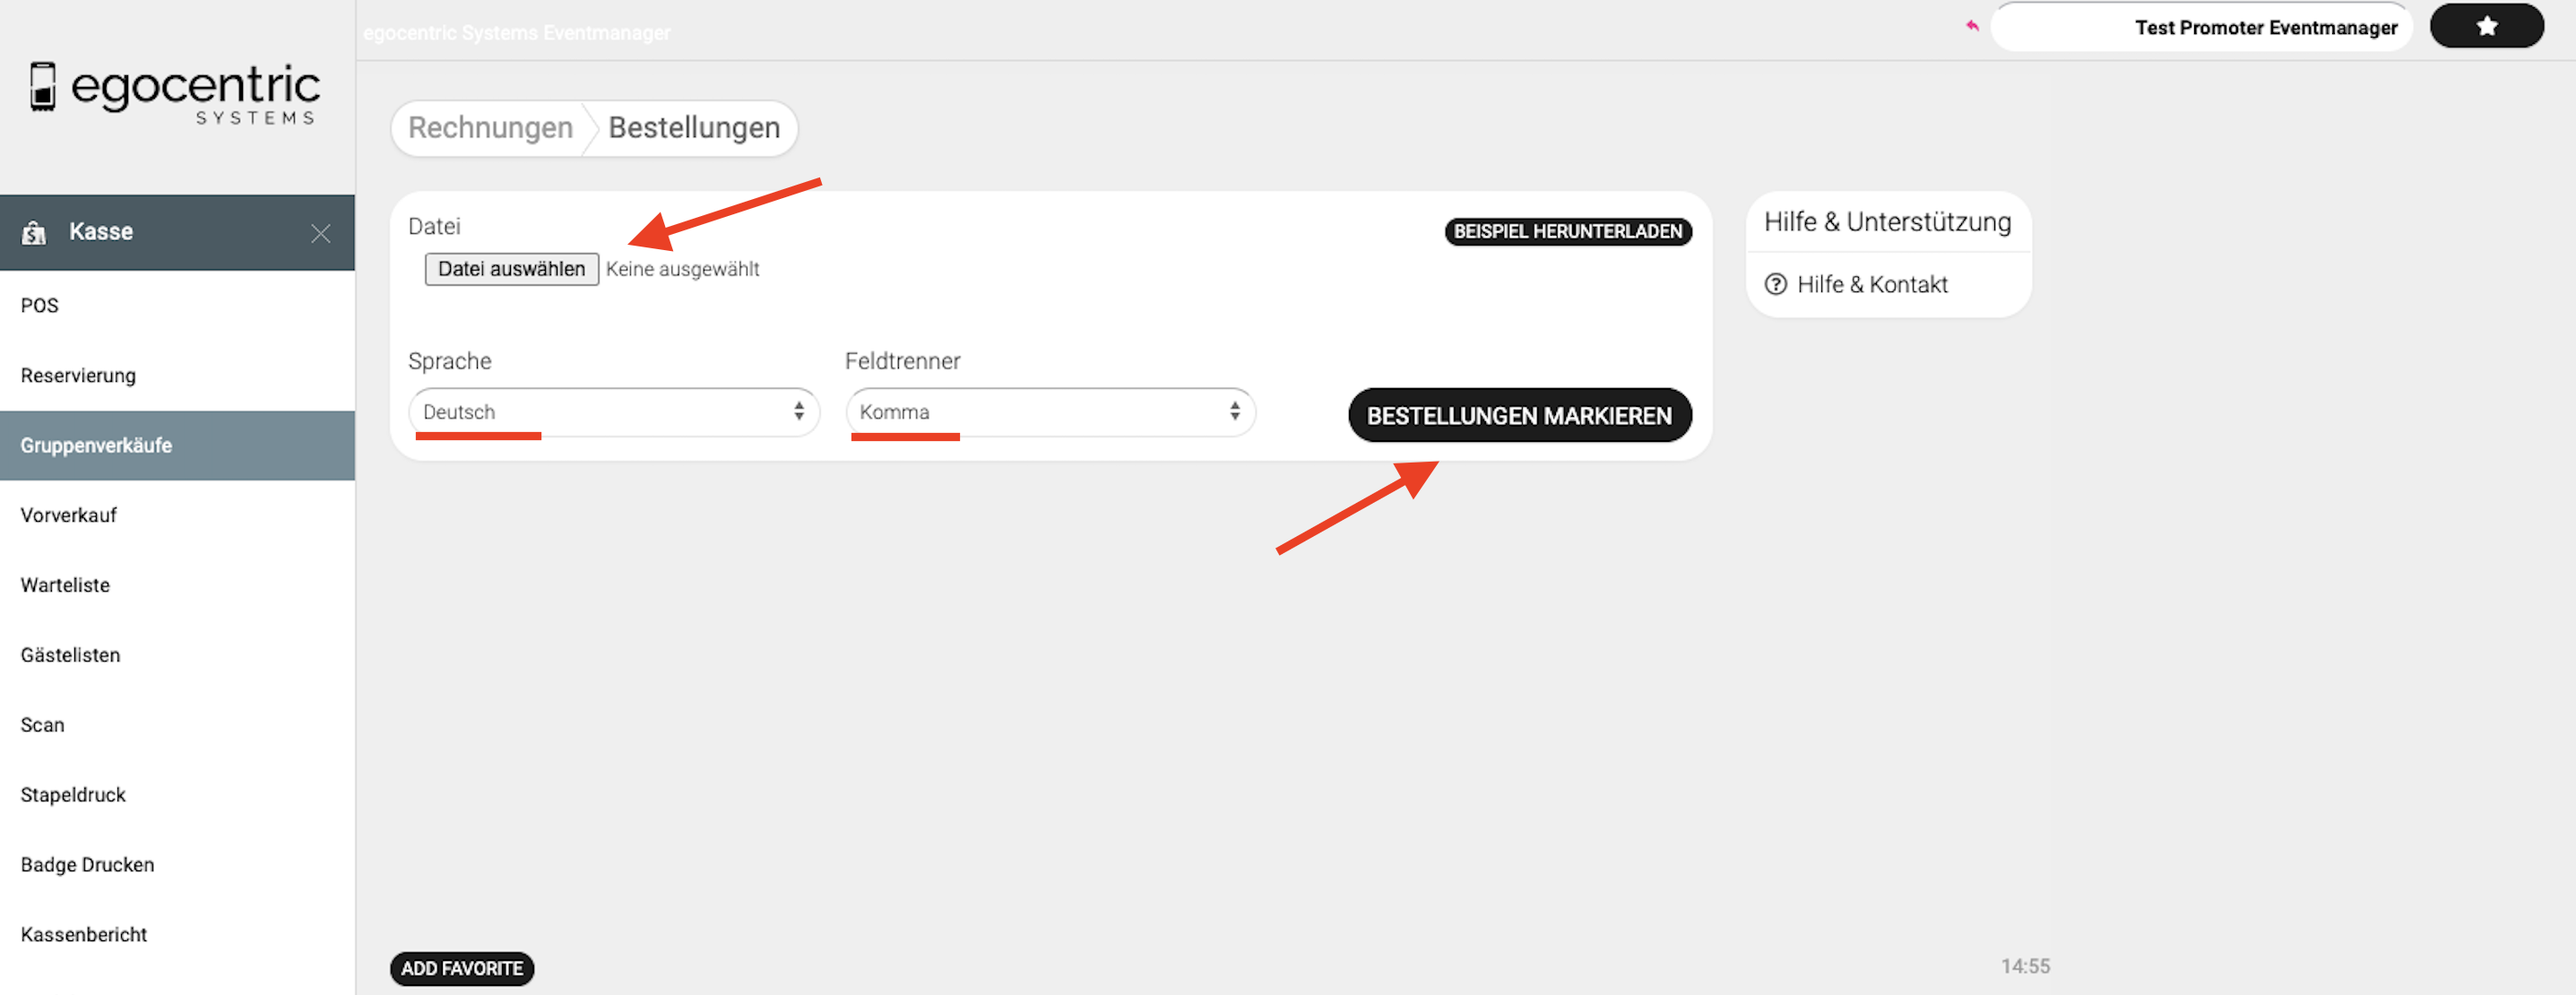Select Kassenbericht sidebar entry

(x=84, y=934)
